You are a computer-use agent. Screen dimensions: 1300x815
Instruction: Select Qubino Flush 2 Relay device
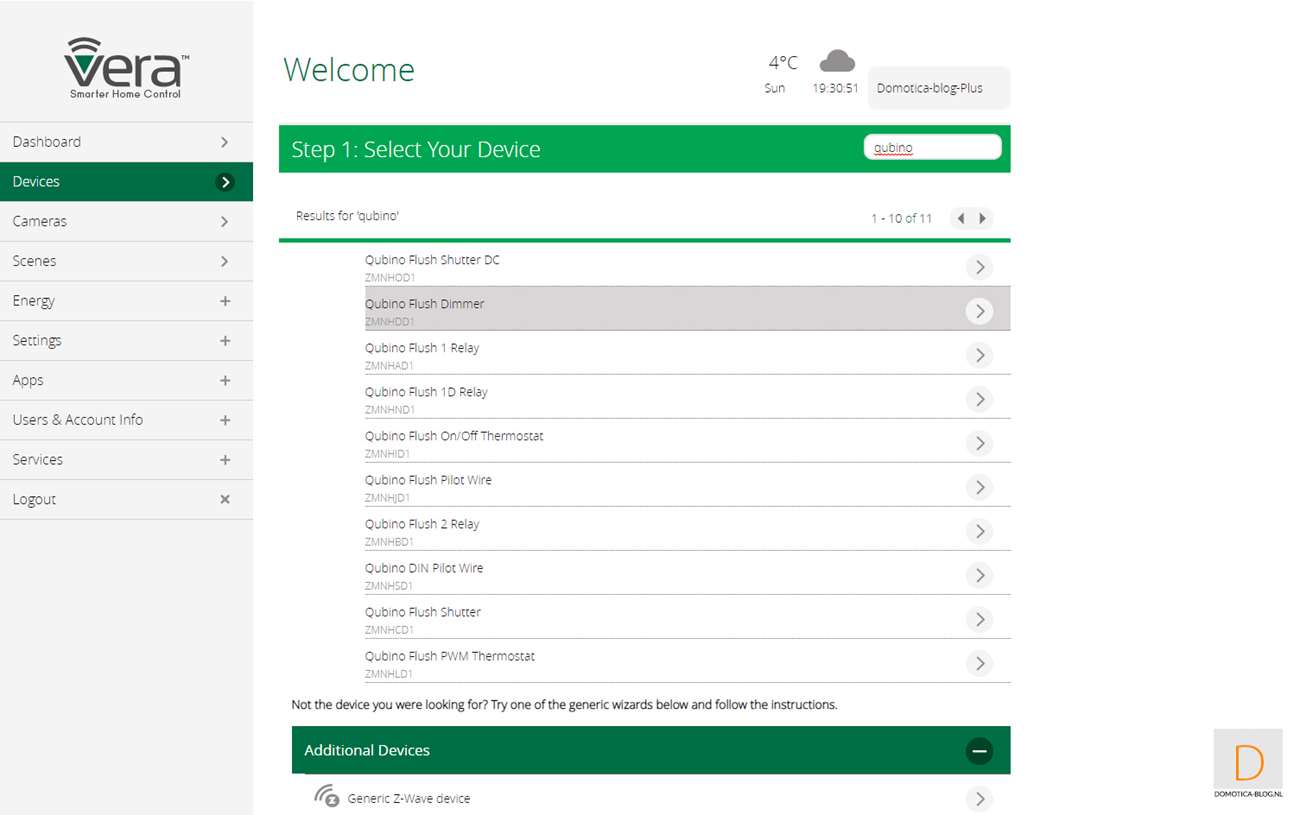click(x=687, y=529)
